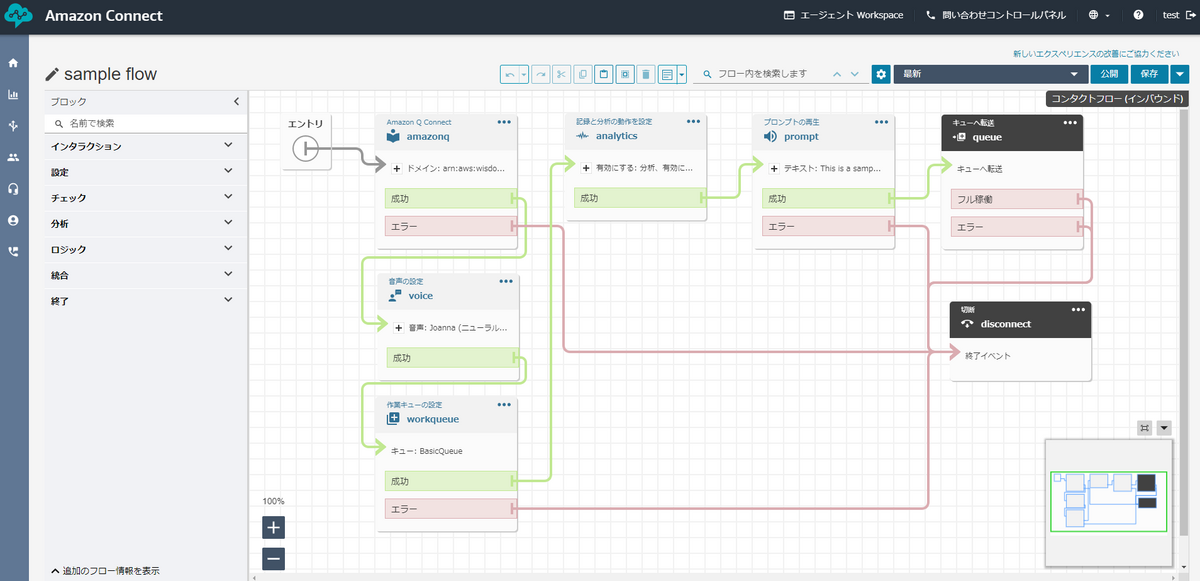Image resolution: width=1200 pixels, height=581 pixels.
Task: Click the 保存 save button
Action: pyautogui.click(x=1150, y=74)
